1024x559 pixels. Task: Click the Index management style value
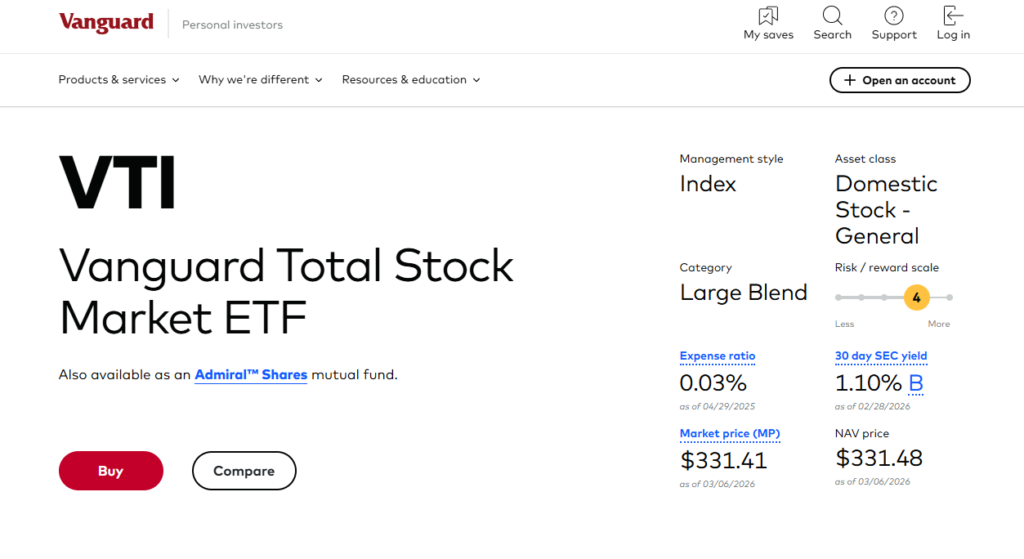click(708, 184)
